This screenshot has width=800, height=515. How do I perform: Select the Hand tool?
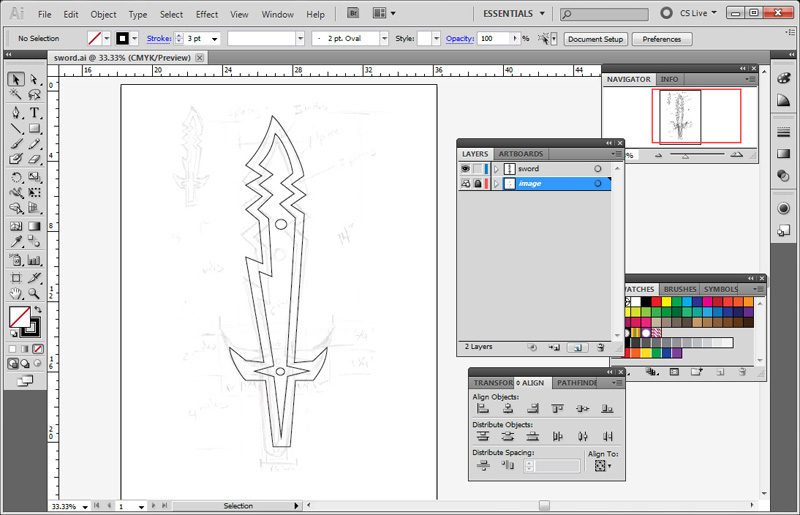coord(15,293)
